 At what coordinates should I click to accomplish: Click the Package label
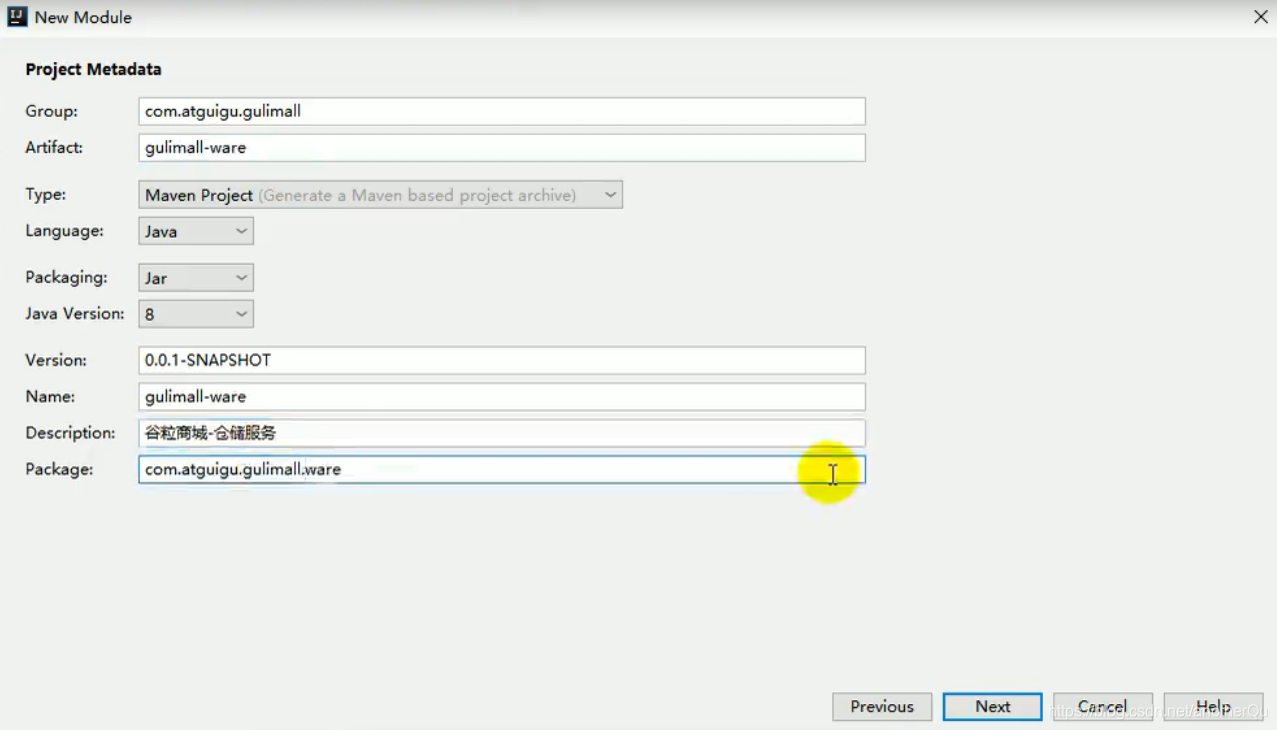point(59,469)
